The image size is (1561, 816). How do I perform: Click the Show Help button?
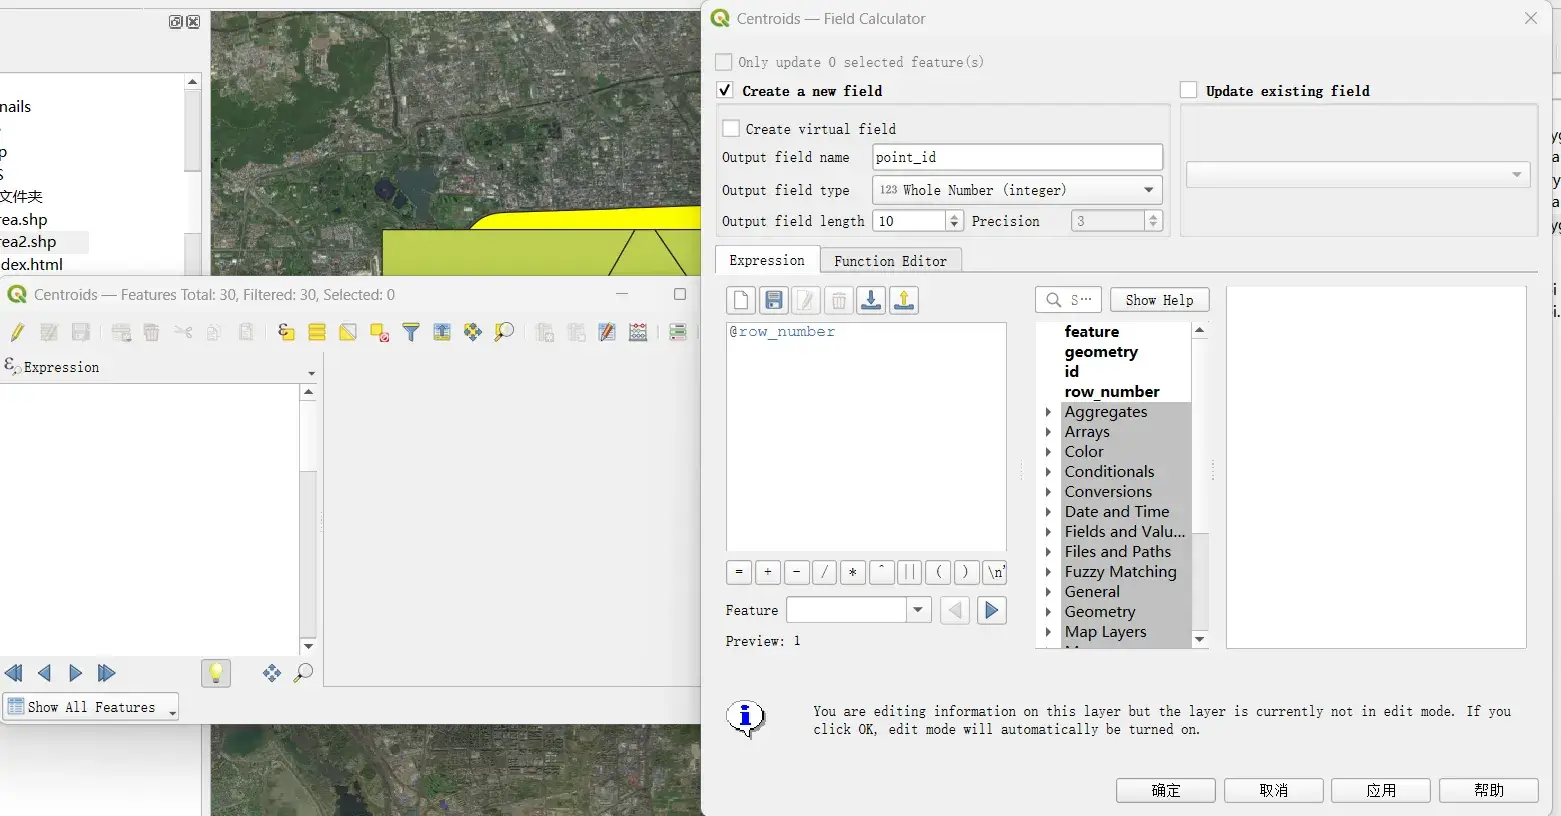pyautogui.click(x=1159, y=300)
